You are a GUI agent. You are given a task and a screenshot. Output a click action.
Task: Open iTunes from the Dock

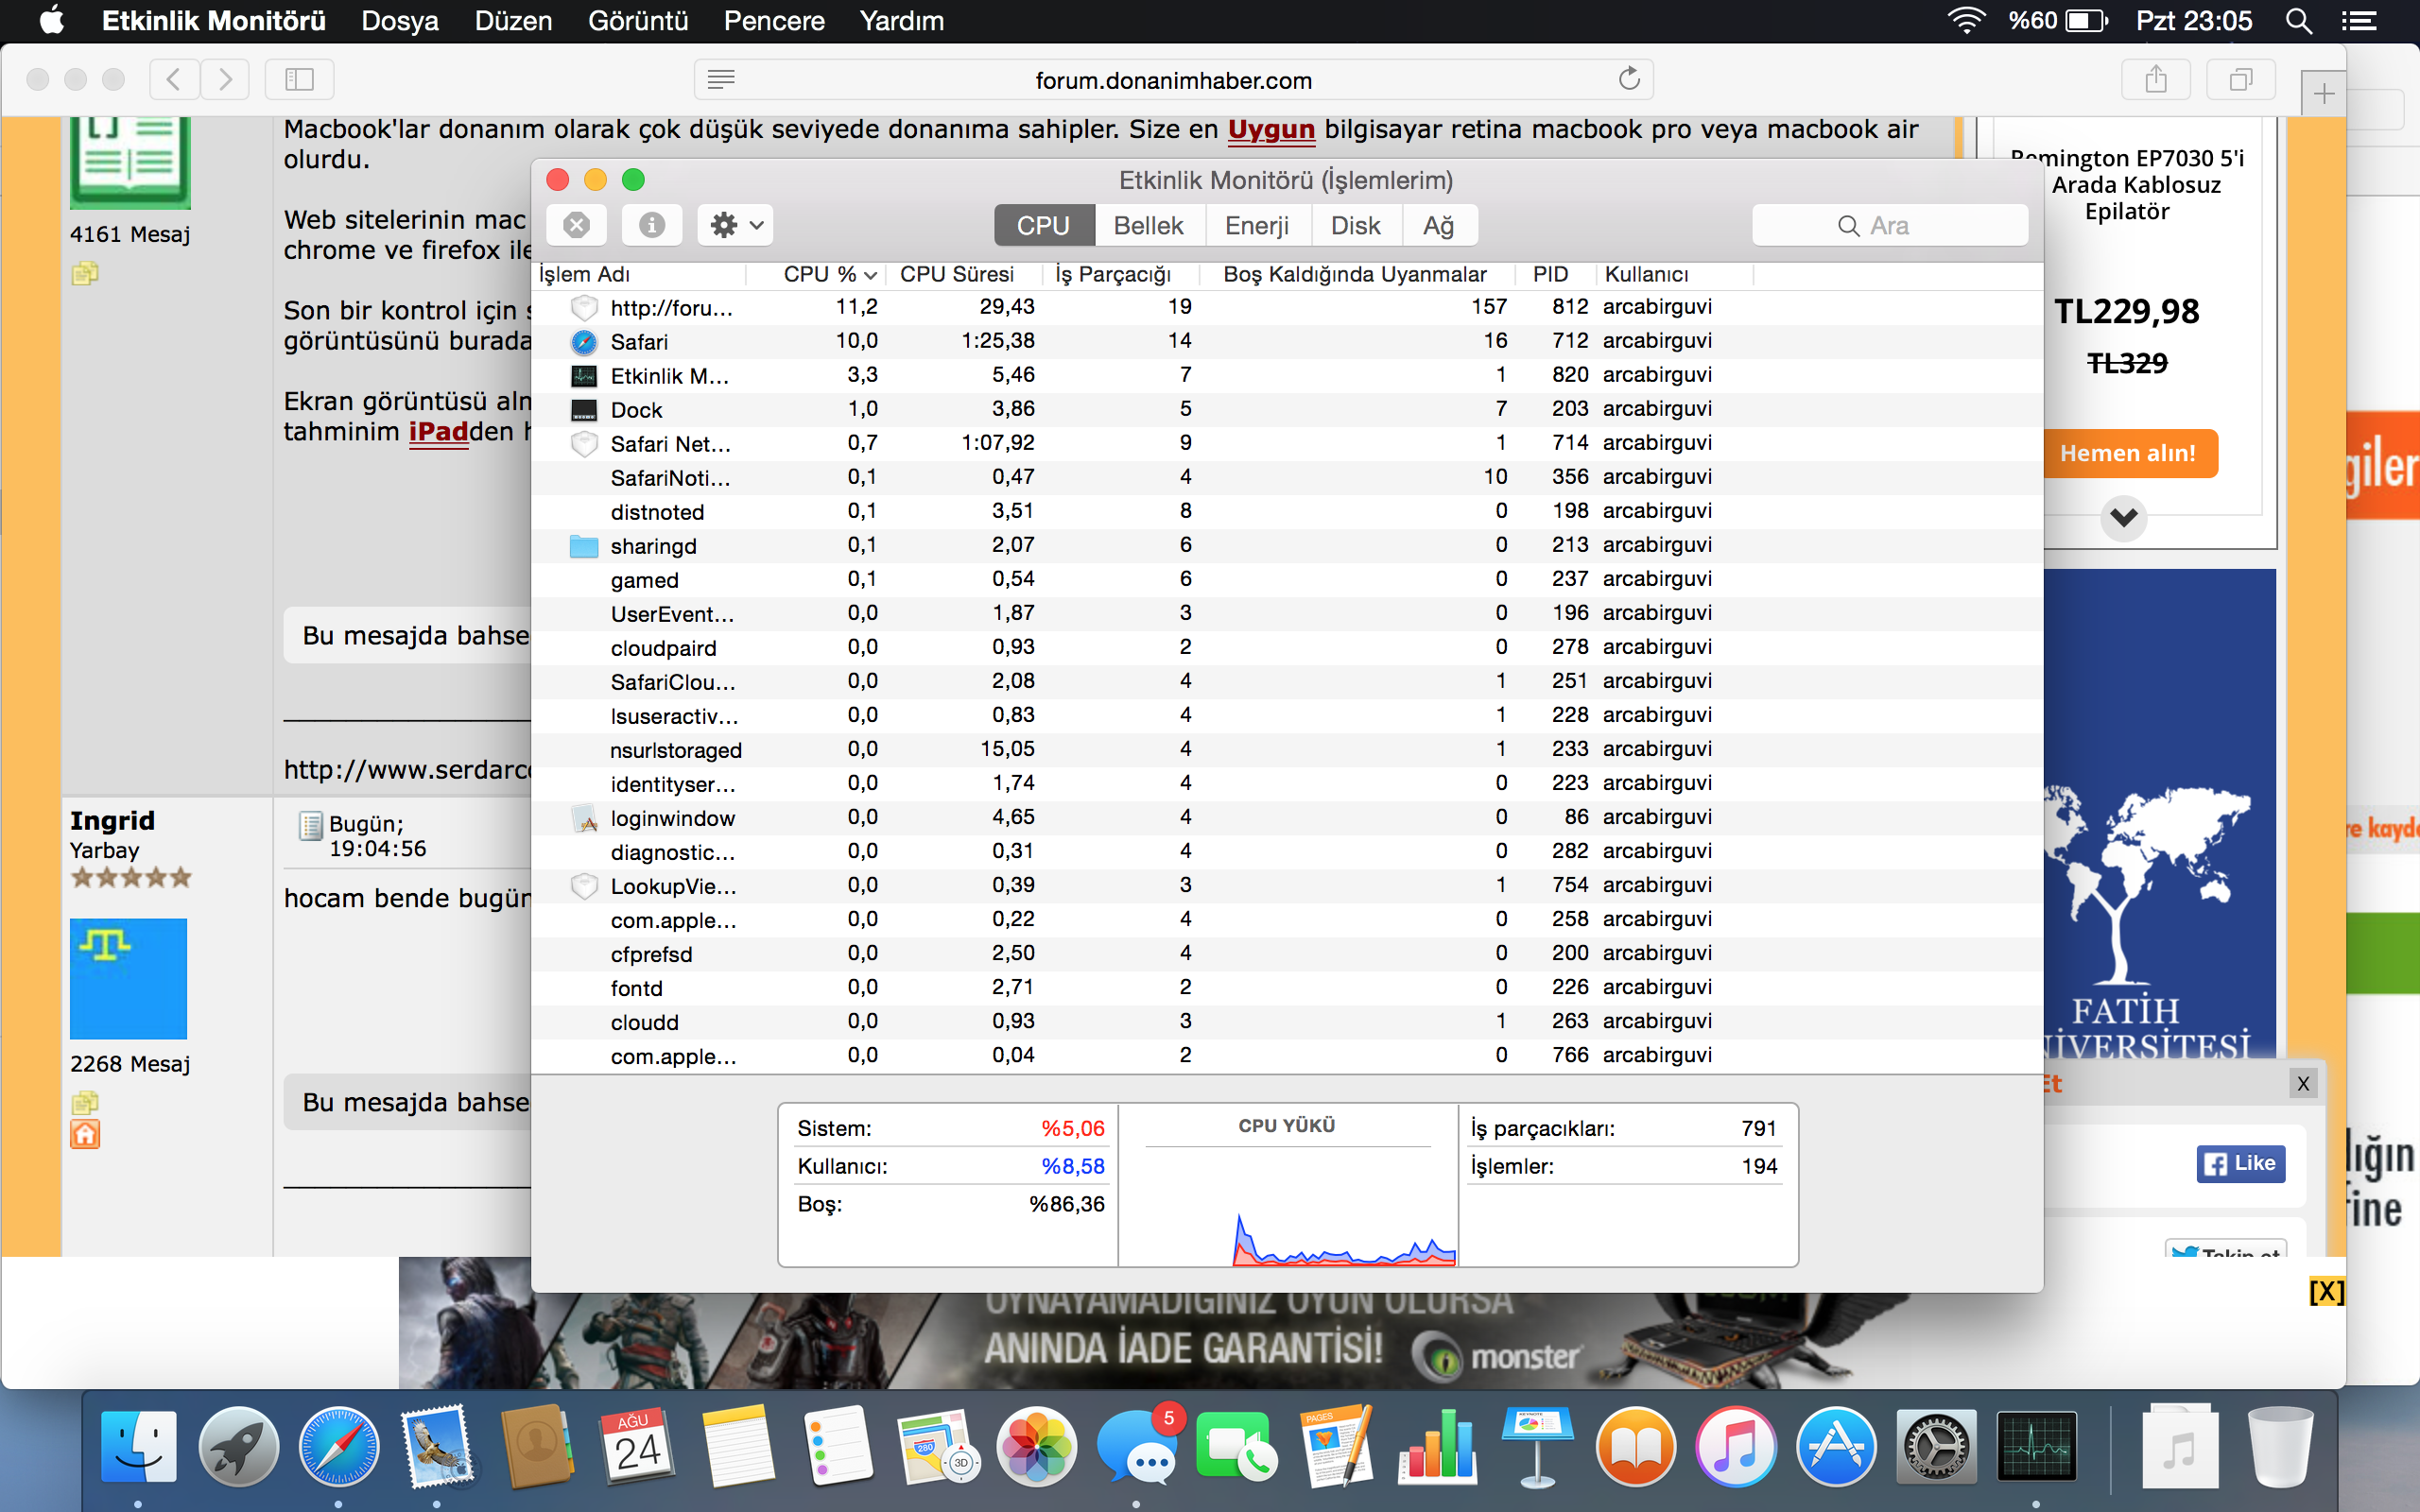click(x=1736, y=1446)
